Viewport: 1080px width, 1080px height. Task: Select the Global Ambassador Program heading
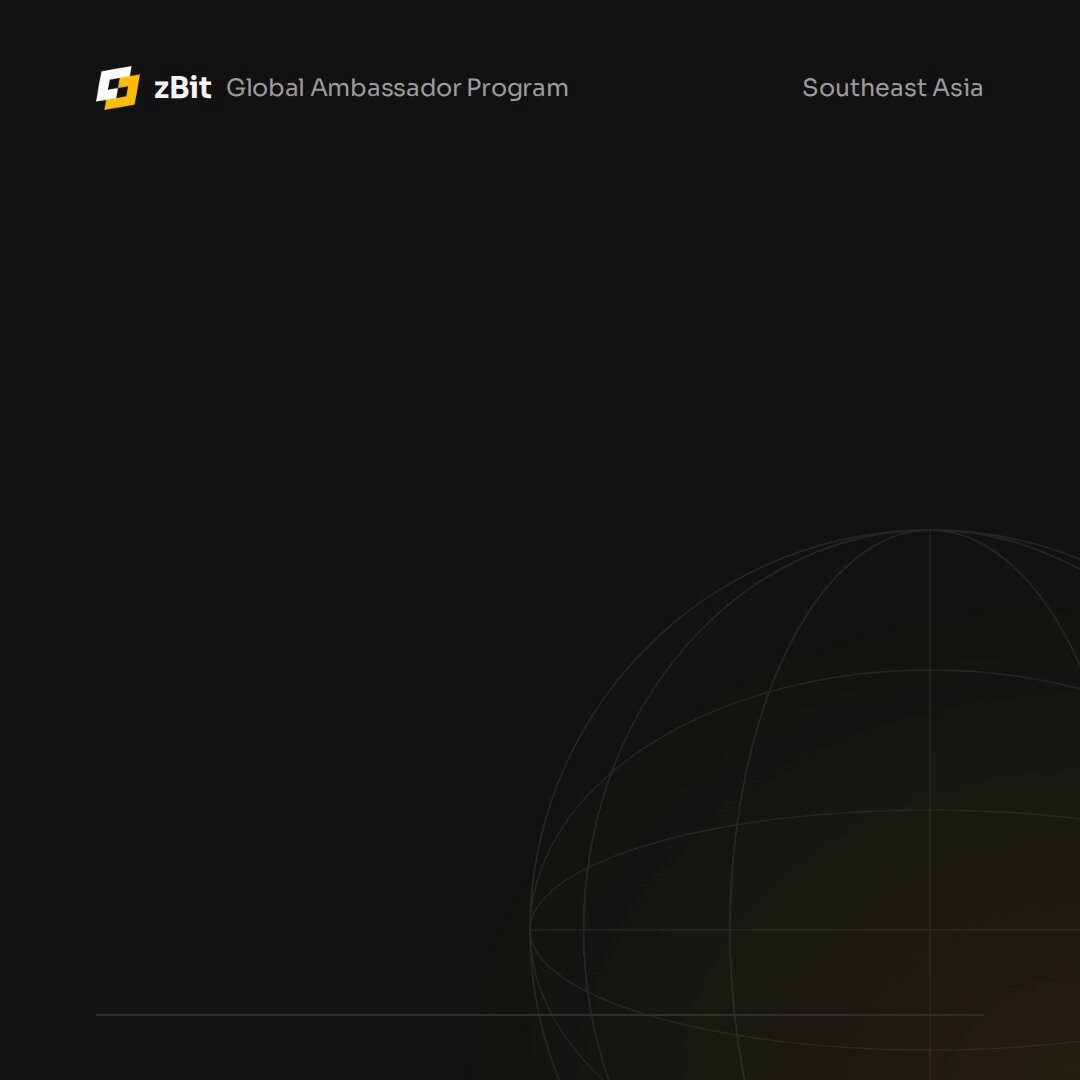point(397,88)
